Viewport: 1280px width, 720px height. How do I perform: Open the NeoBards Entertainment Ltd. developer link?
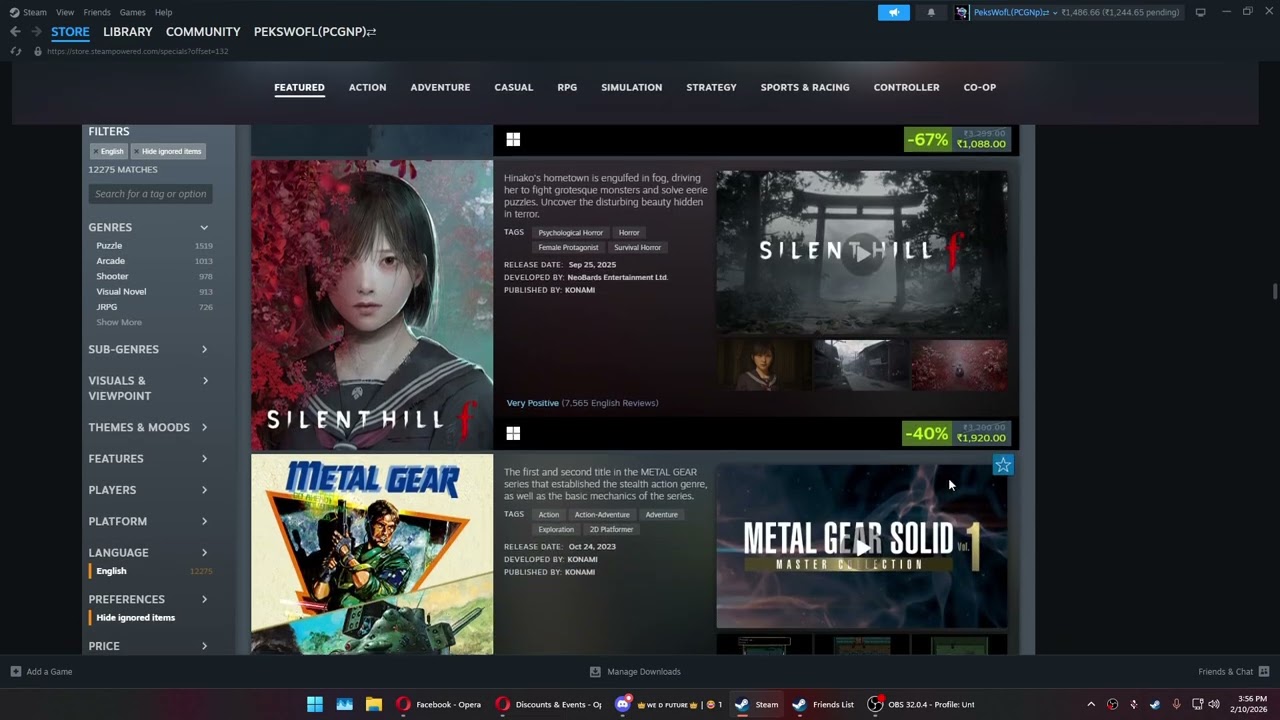pos(617,277)
